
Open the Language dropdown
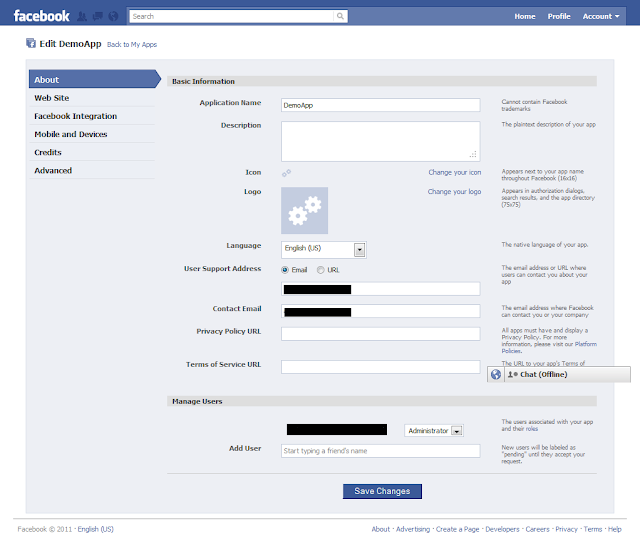[x=324, y=250]
